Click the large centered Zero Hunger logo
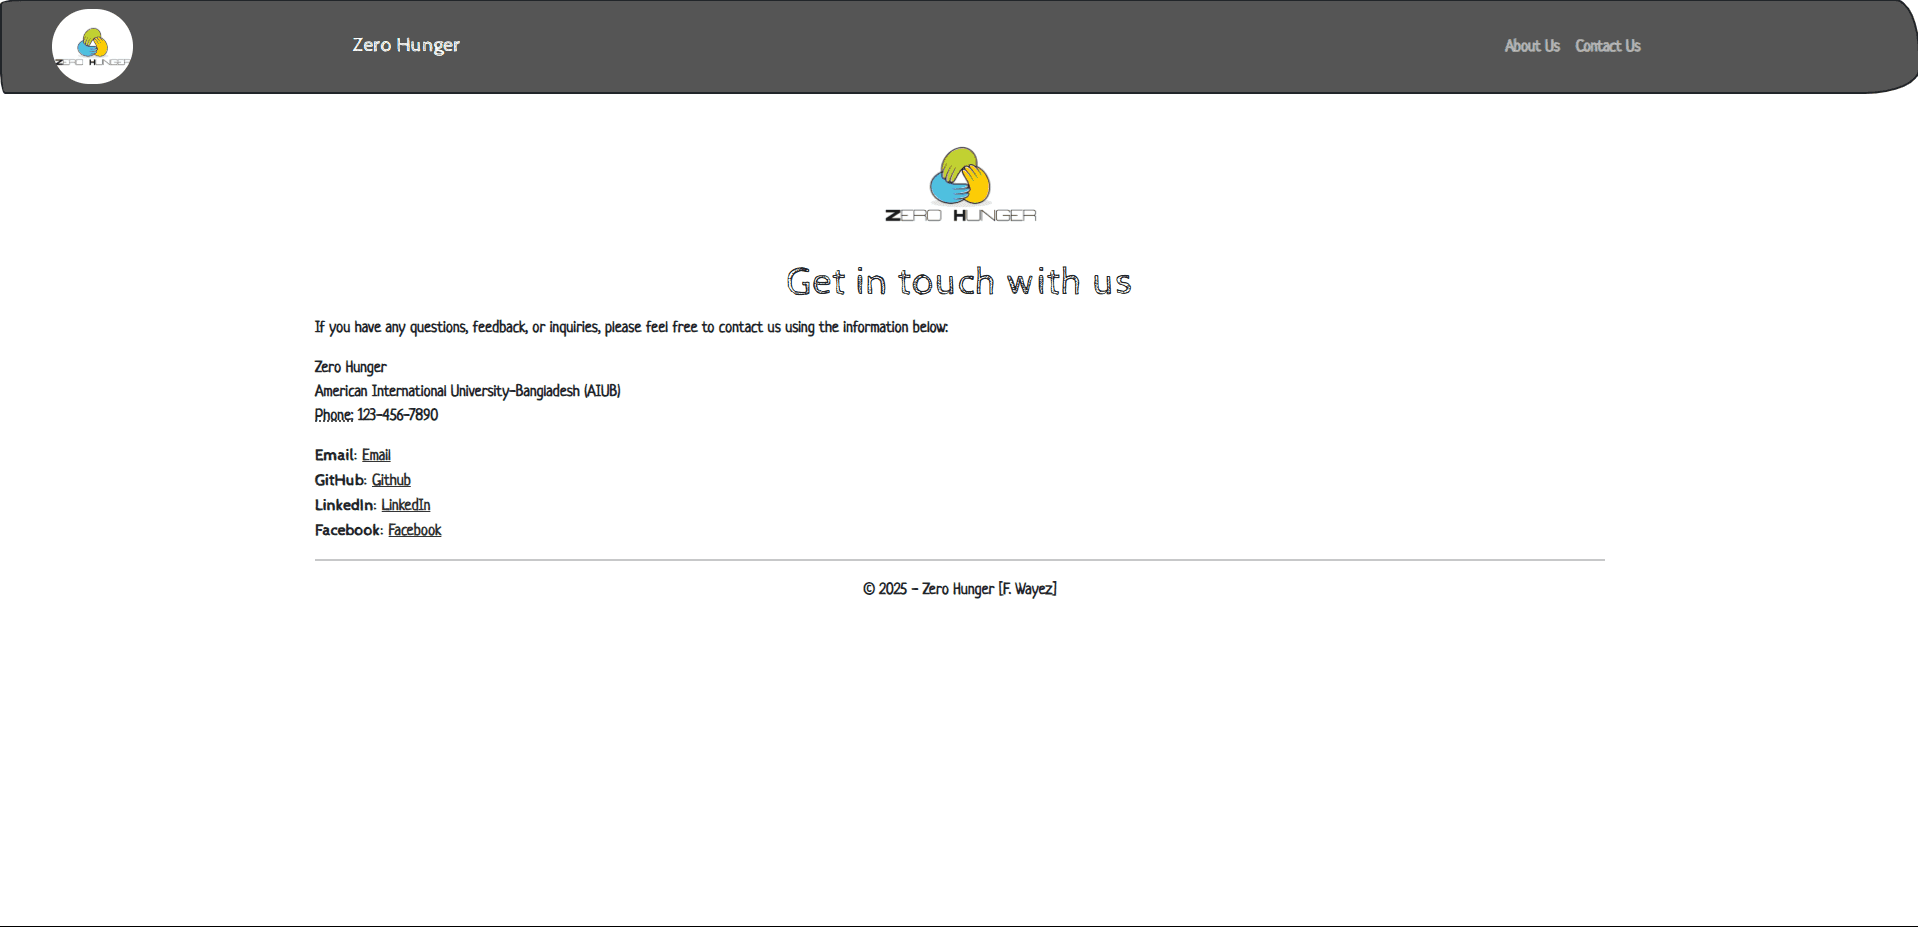1918x927 pixels. click(x=960, y=185)
